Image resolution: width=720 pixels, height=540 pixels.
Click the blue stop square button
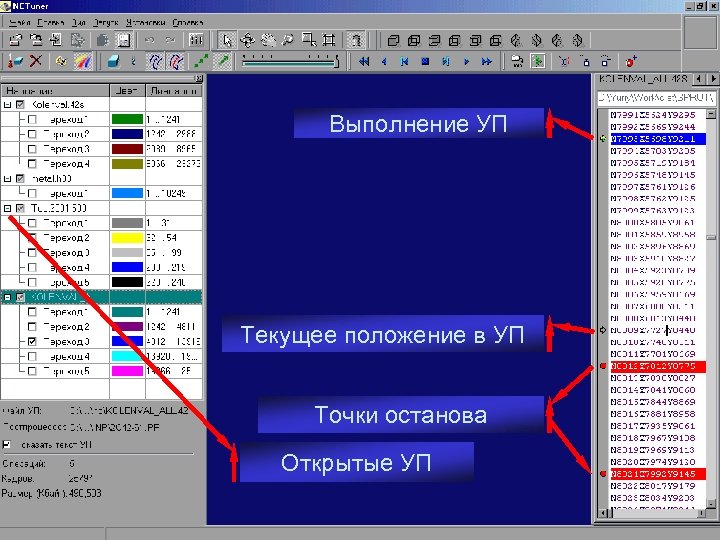[425, 61]
